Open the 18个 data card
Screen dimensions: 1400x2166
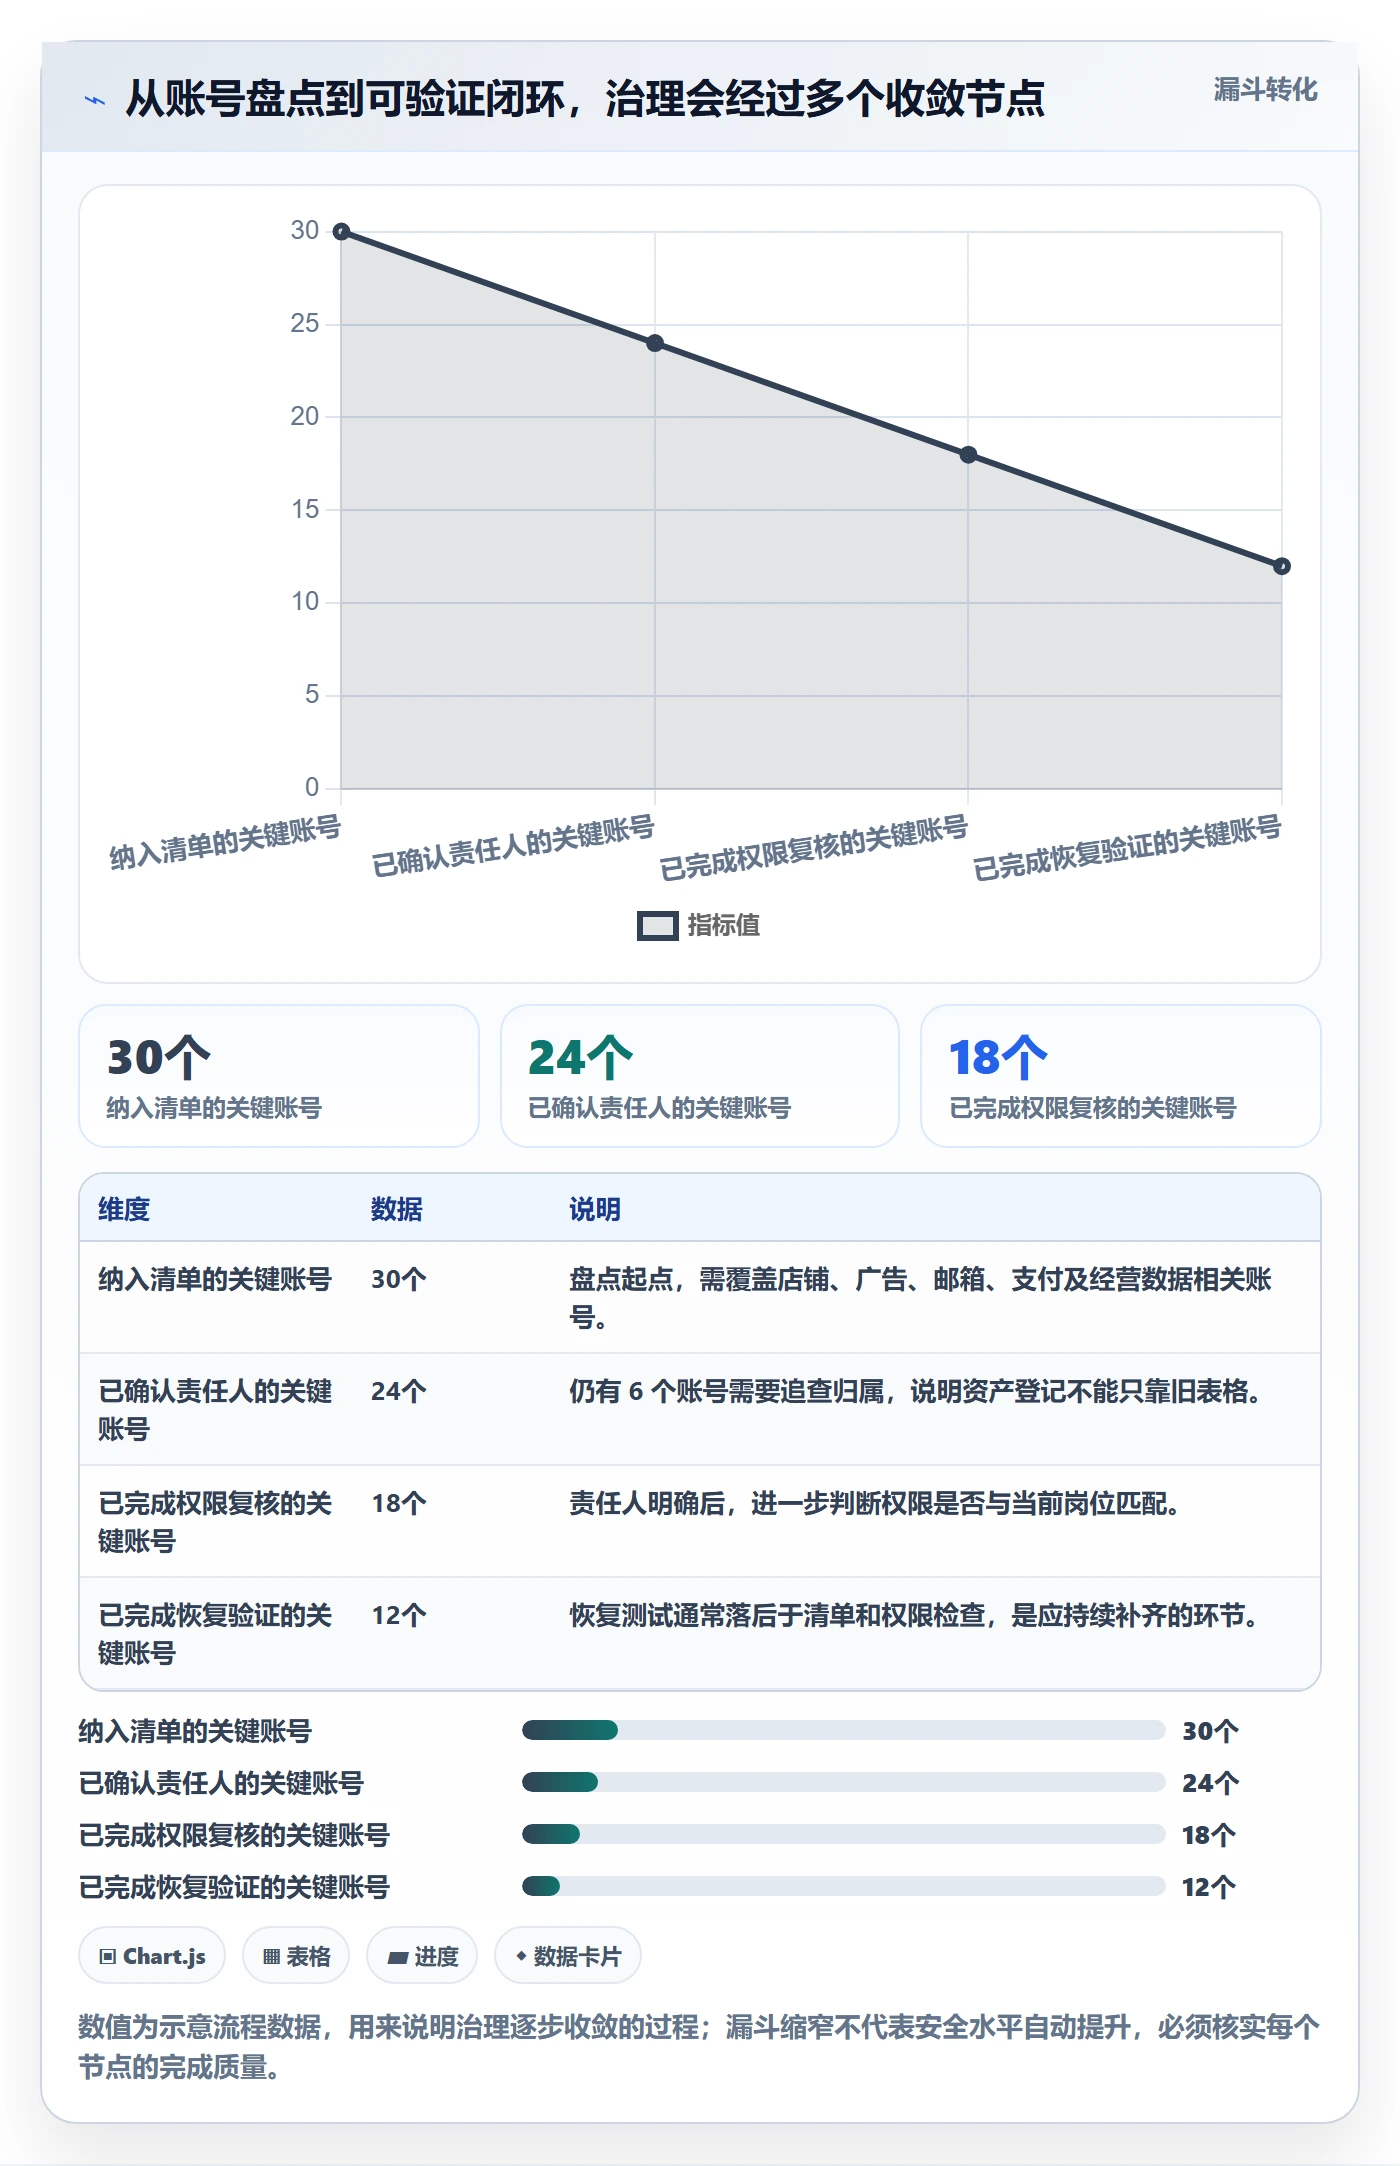pos(1121,1076)
